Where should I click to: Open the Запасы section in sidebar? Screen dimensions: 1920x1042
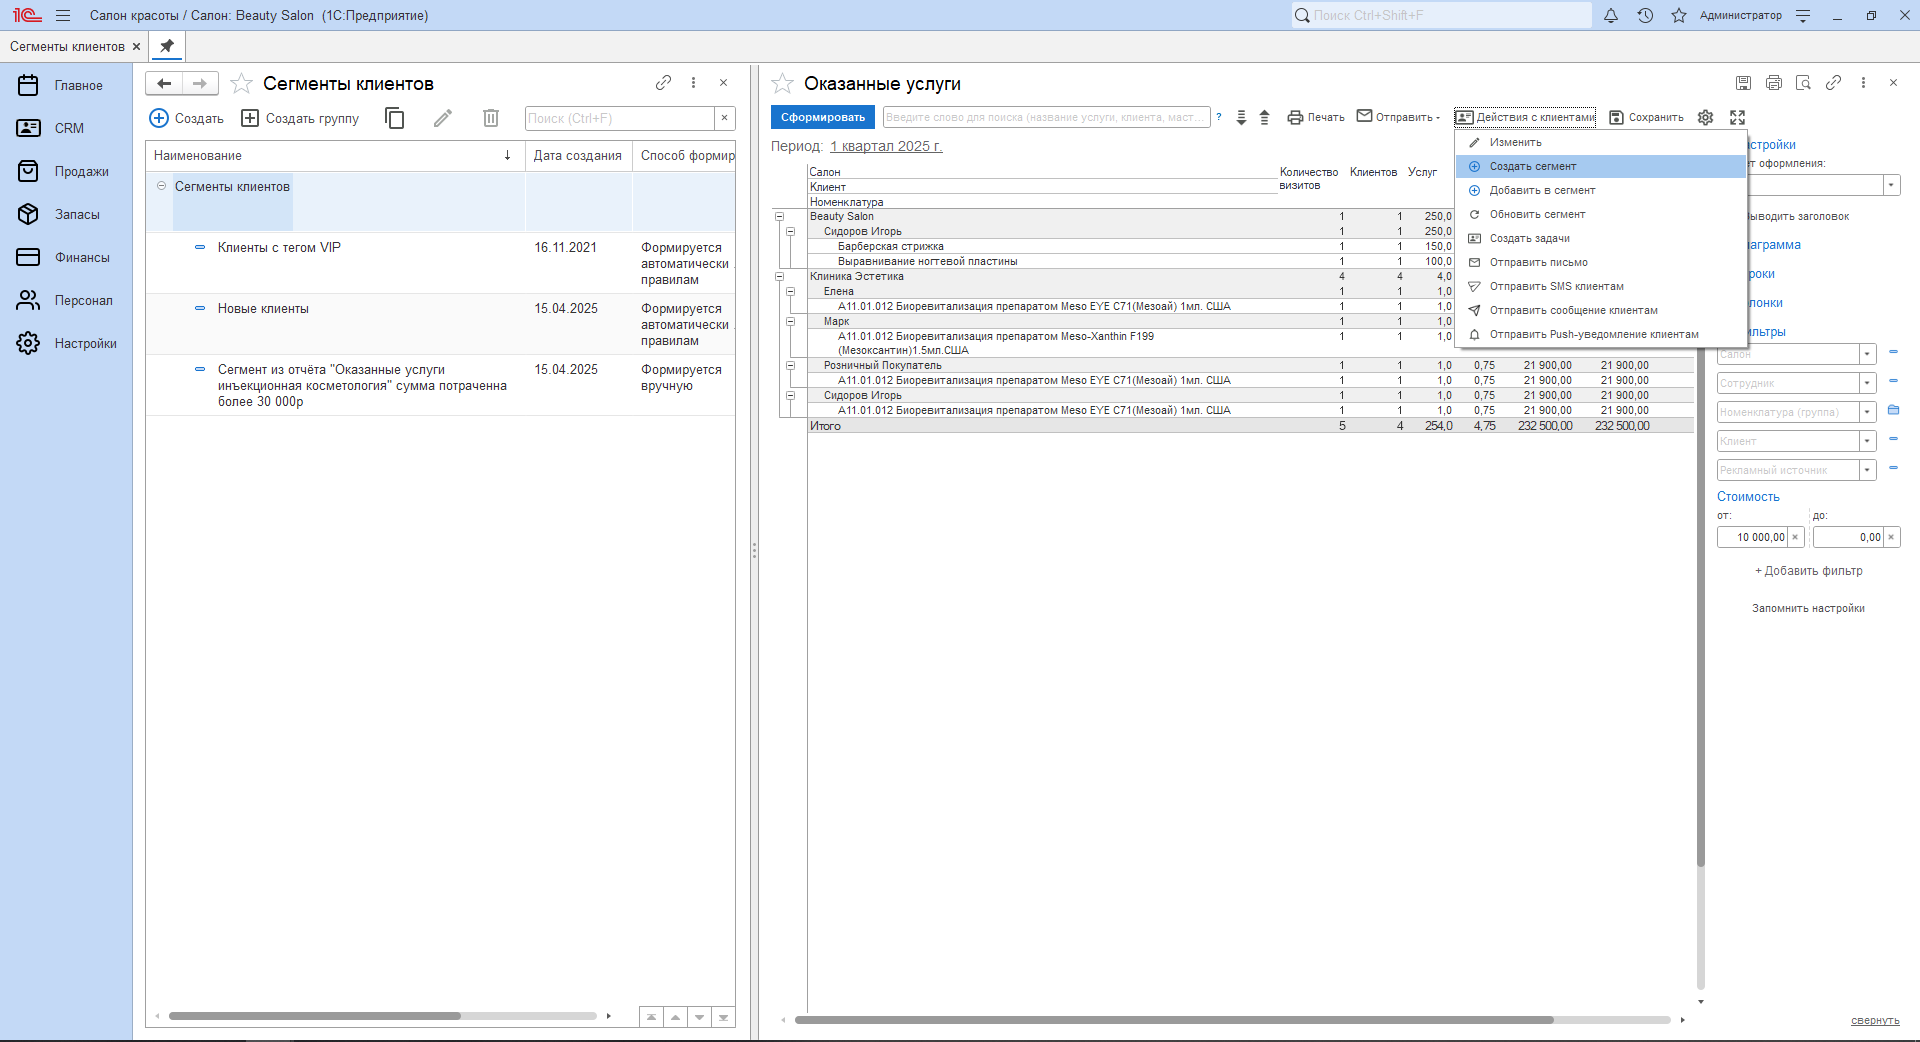point(66,214)
